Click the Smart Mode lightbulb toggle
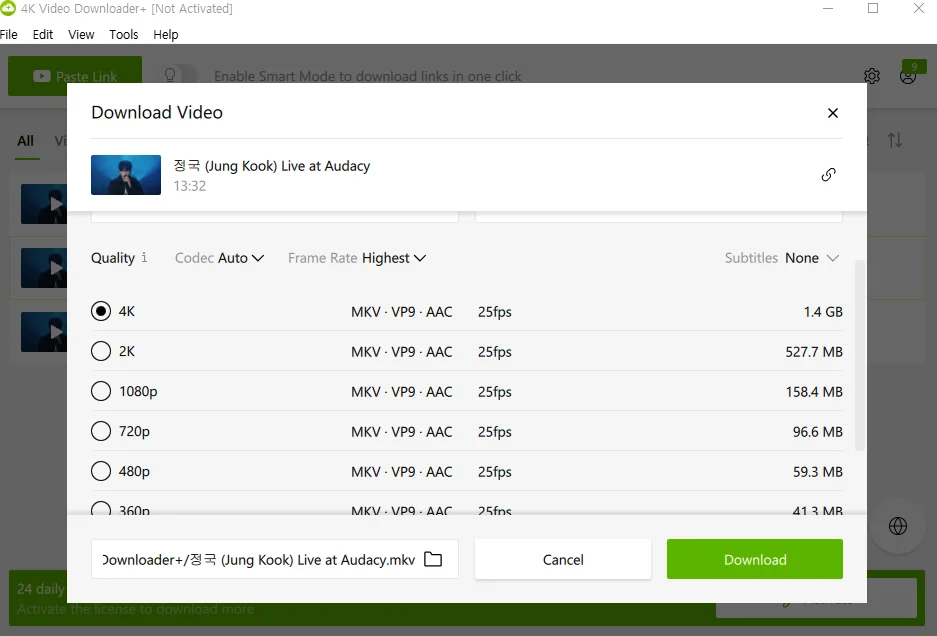Image resolution: width=937 pixels, height=636 pixels. (177, 75)
